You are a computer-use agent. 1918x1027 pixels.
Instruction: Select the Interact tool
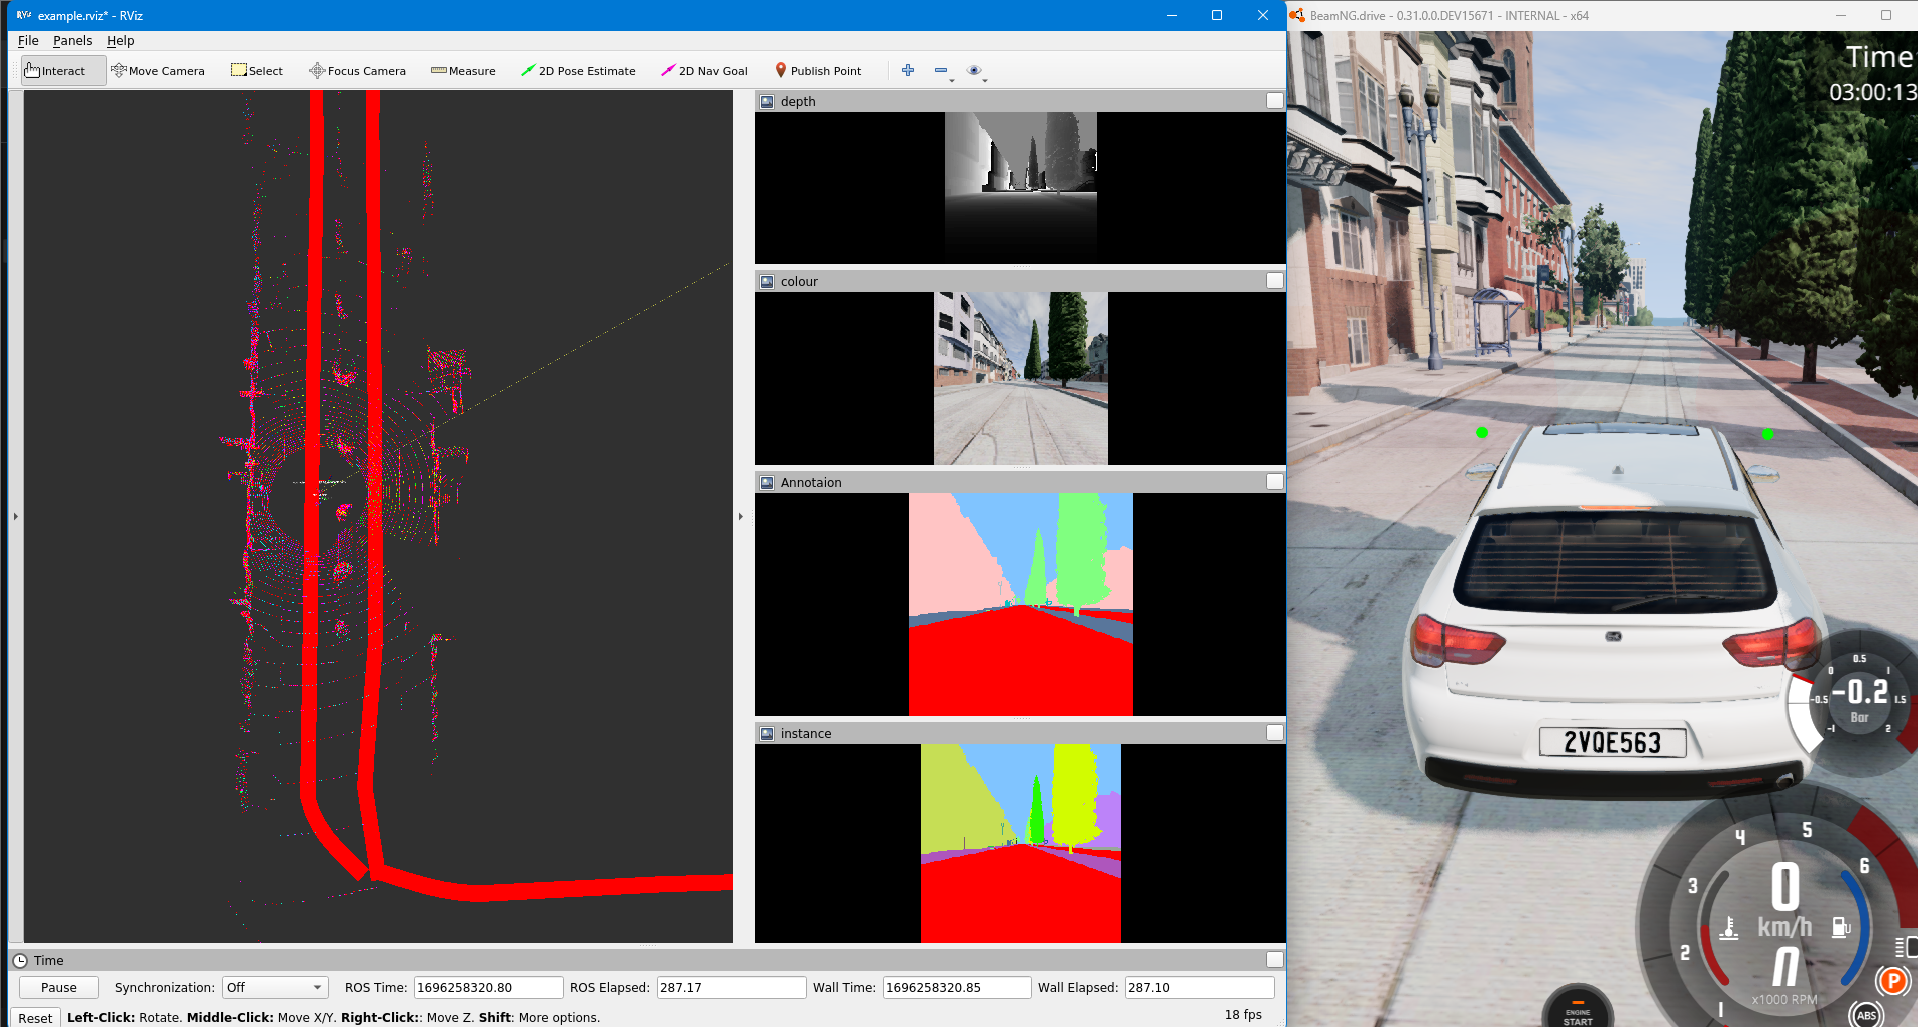tap(63, 71)
